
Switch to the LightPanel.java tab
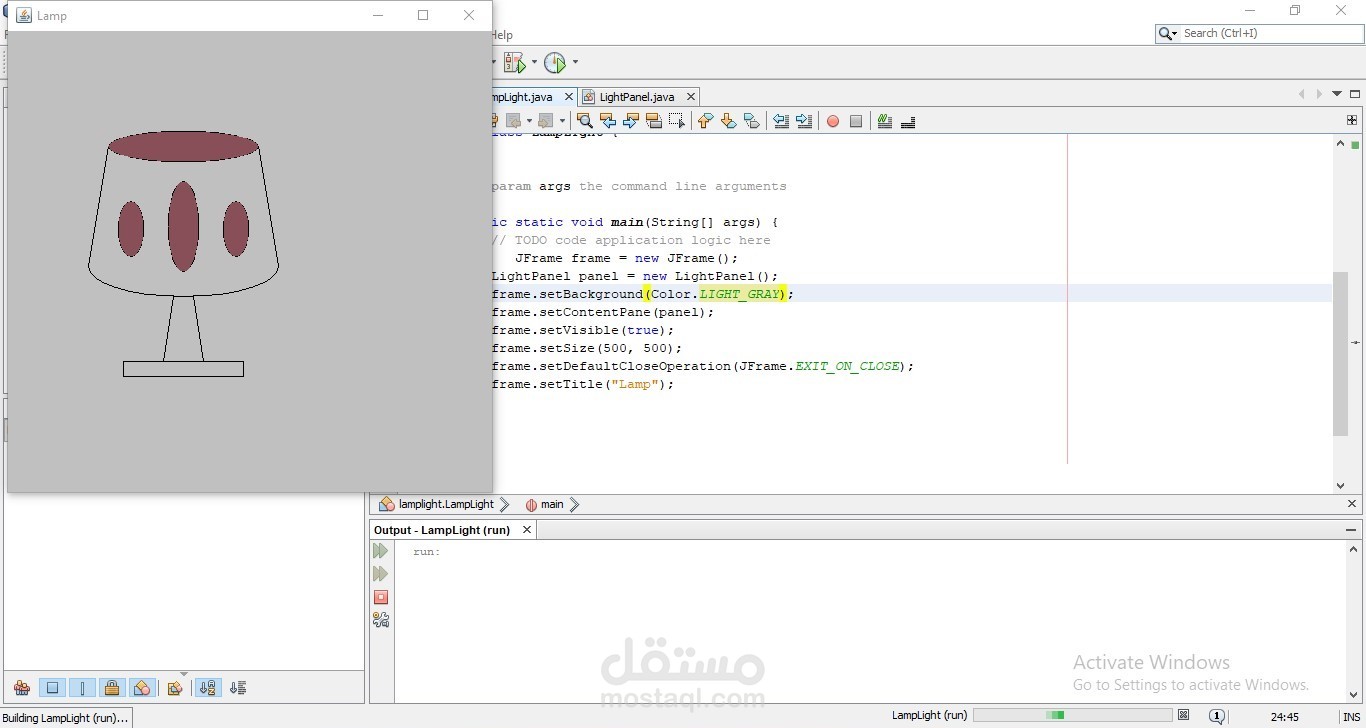637,97
